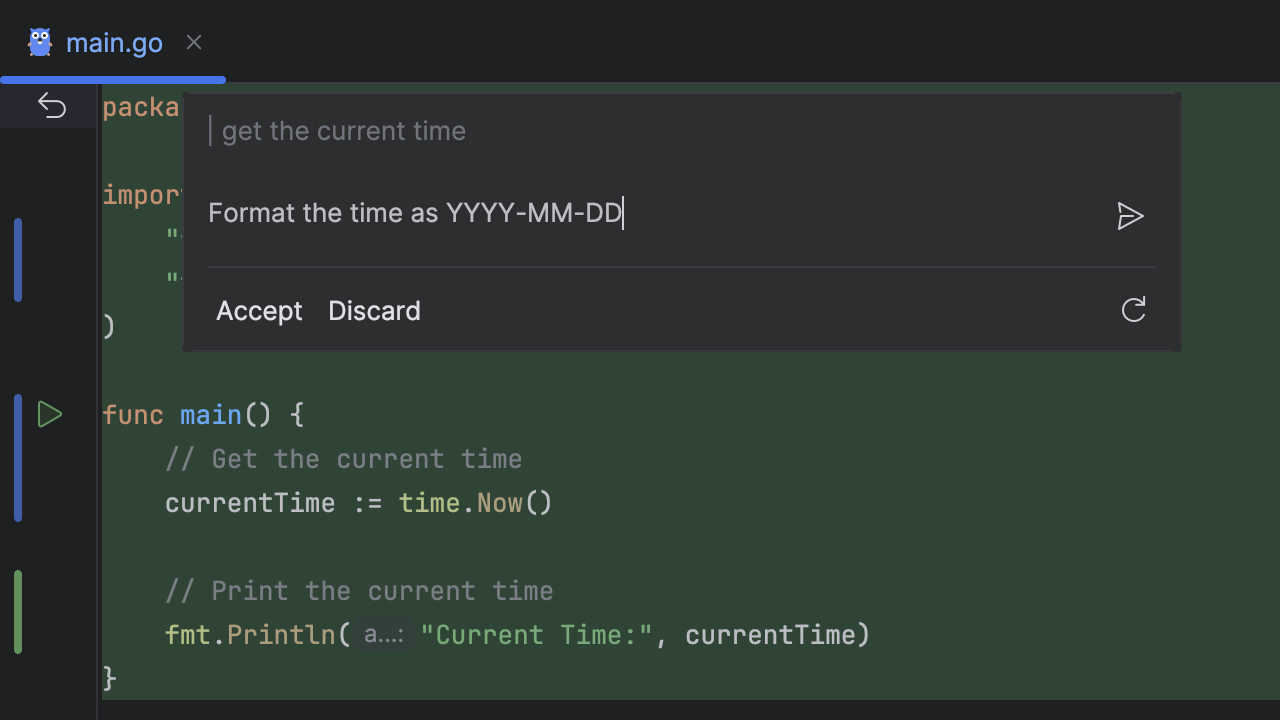Click the previous prompt "get the current time"

point(343,131)
